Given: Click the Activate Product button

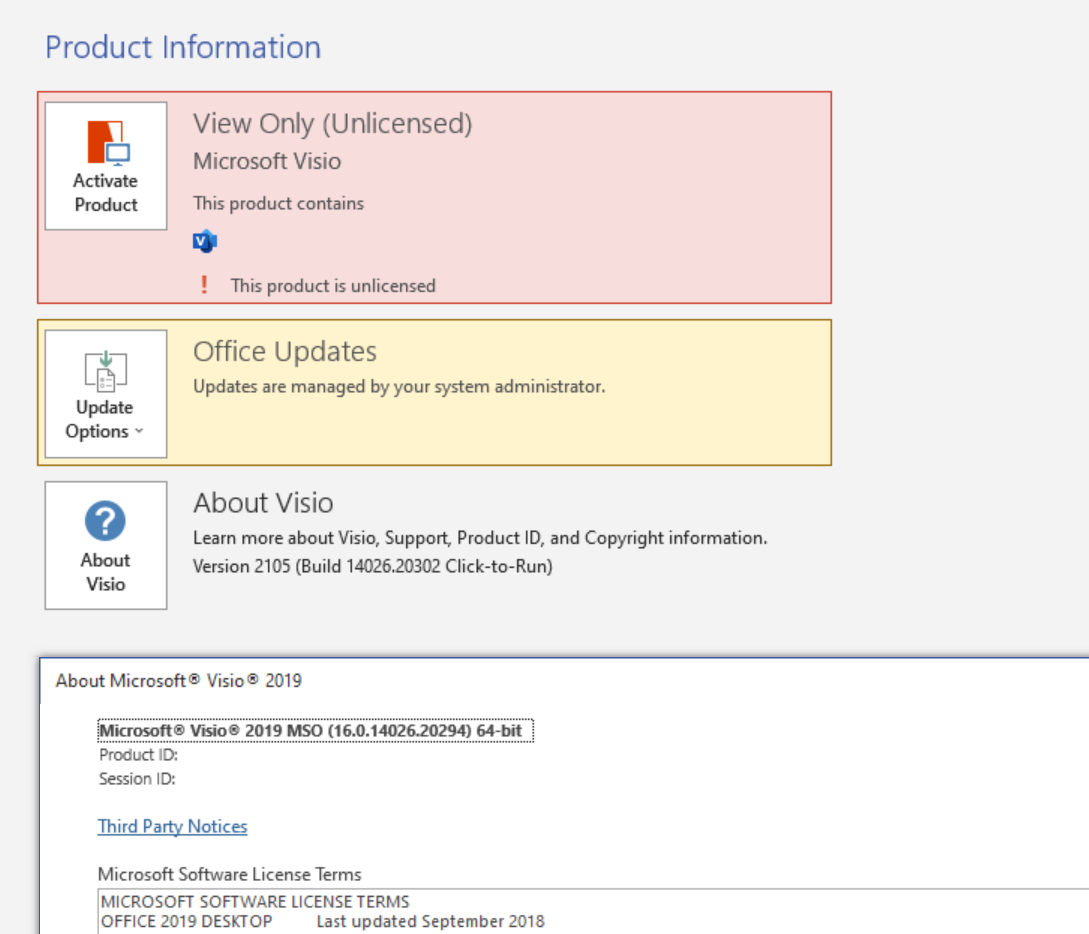Looking at the screenshot, I should pyautogui.click(x=106, y=166).
